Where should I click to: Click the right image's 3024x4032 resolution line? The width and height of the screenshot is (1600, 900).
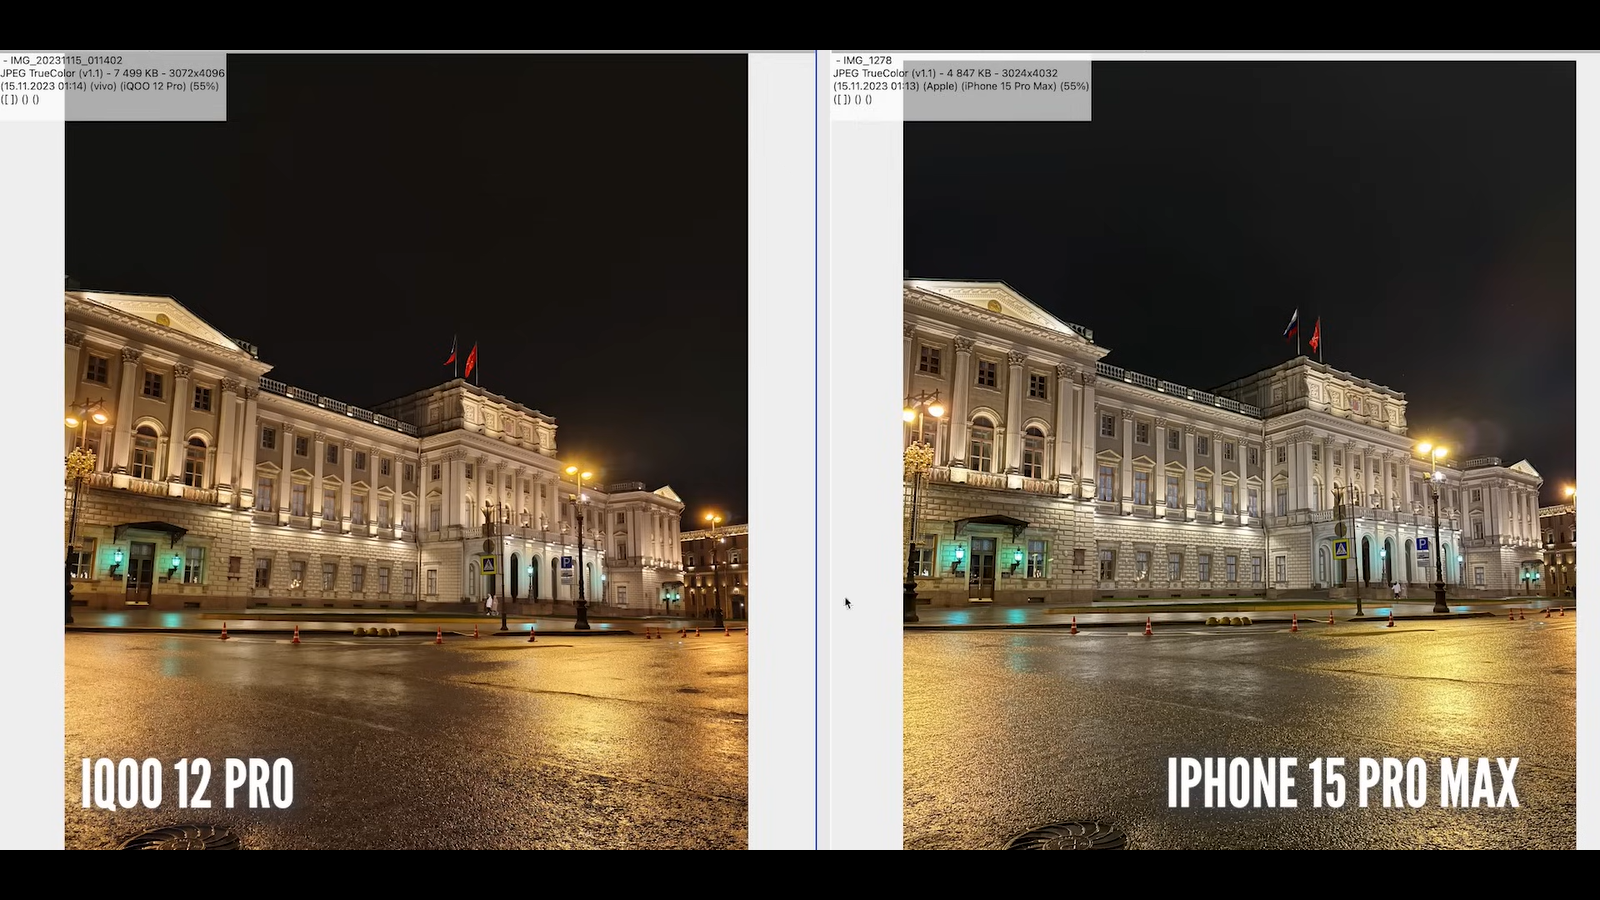(x=945, y=74)
